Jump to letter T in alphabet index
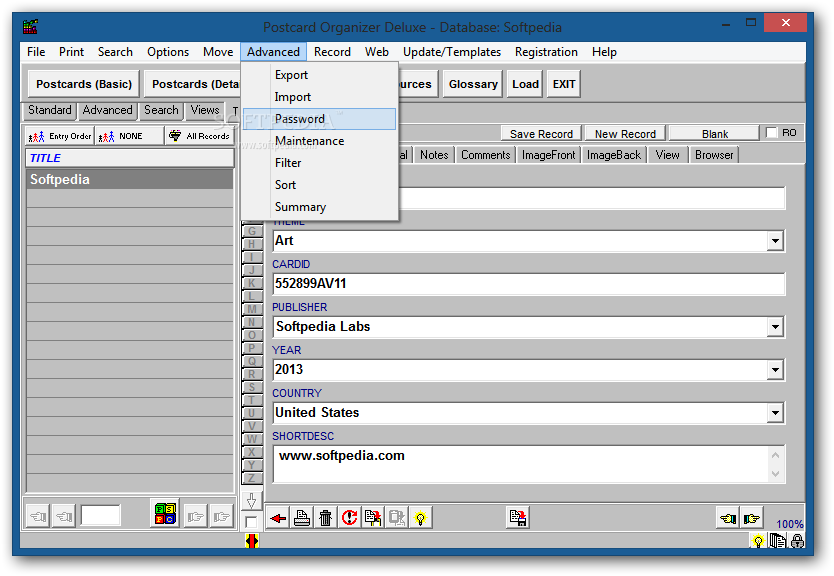Viewport: 834px width, 576px height. pyautogui.click(x=252, y=400)
